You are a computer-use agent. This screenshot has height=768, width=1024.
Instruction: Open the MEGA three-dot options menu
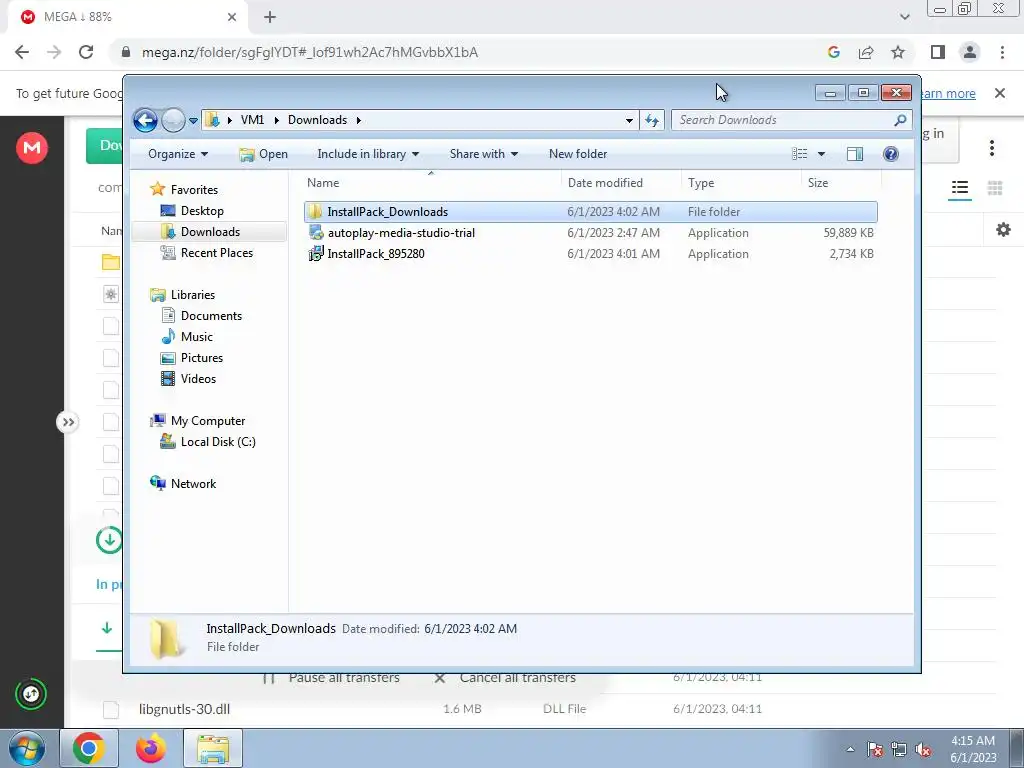tap(991, 148)
